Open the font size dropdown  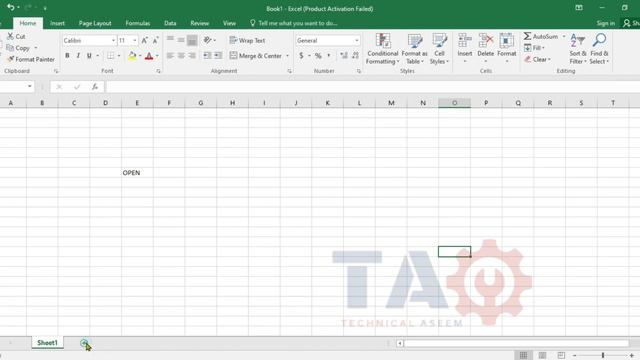(135, 40)
